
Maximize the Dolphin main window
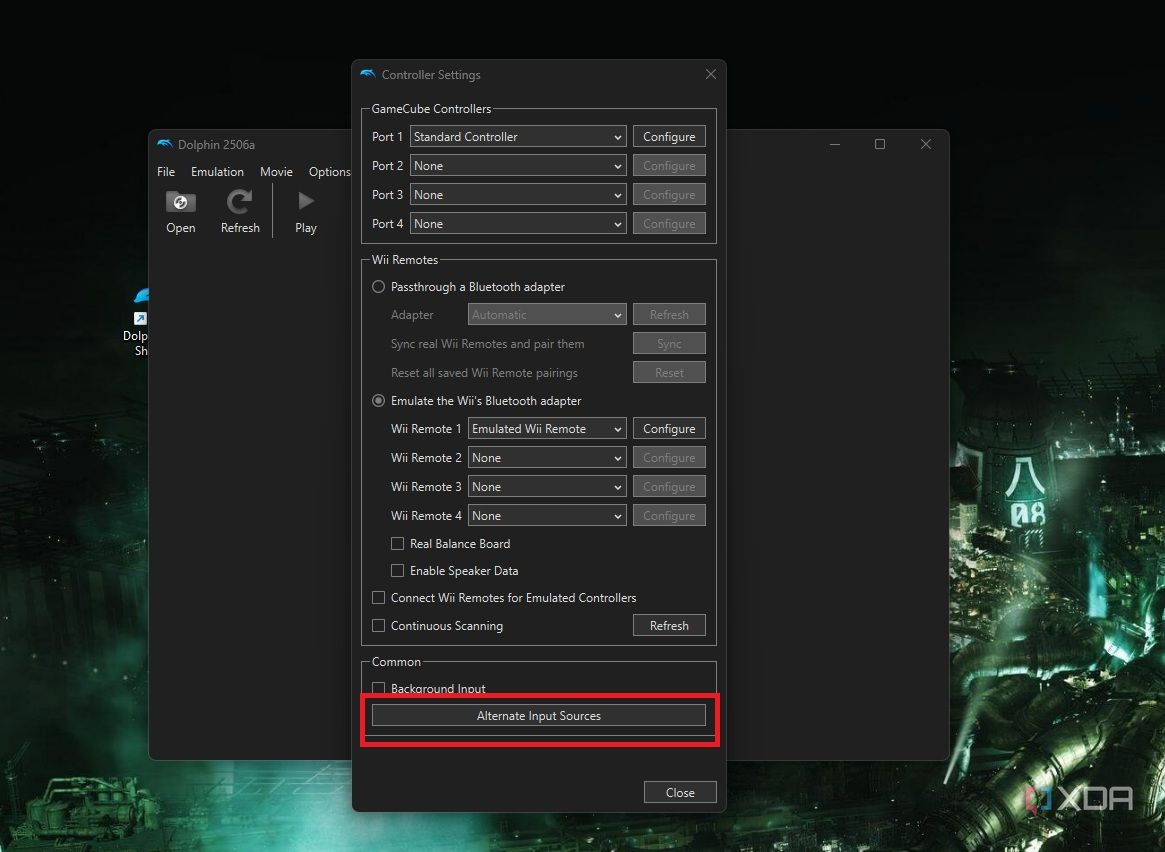(x=880, y=145)
